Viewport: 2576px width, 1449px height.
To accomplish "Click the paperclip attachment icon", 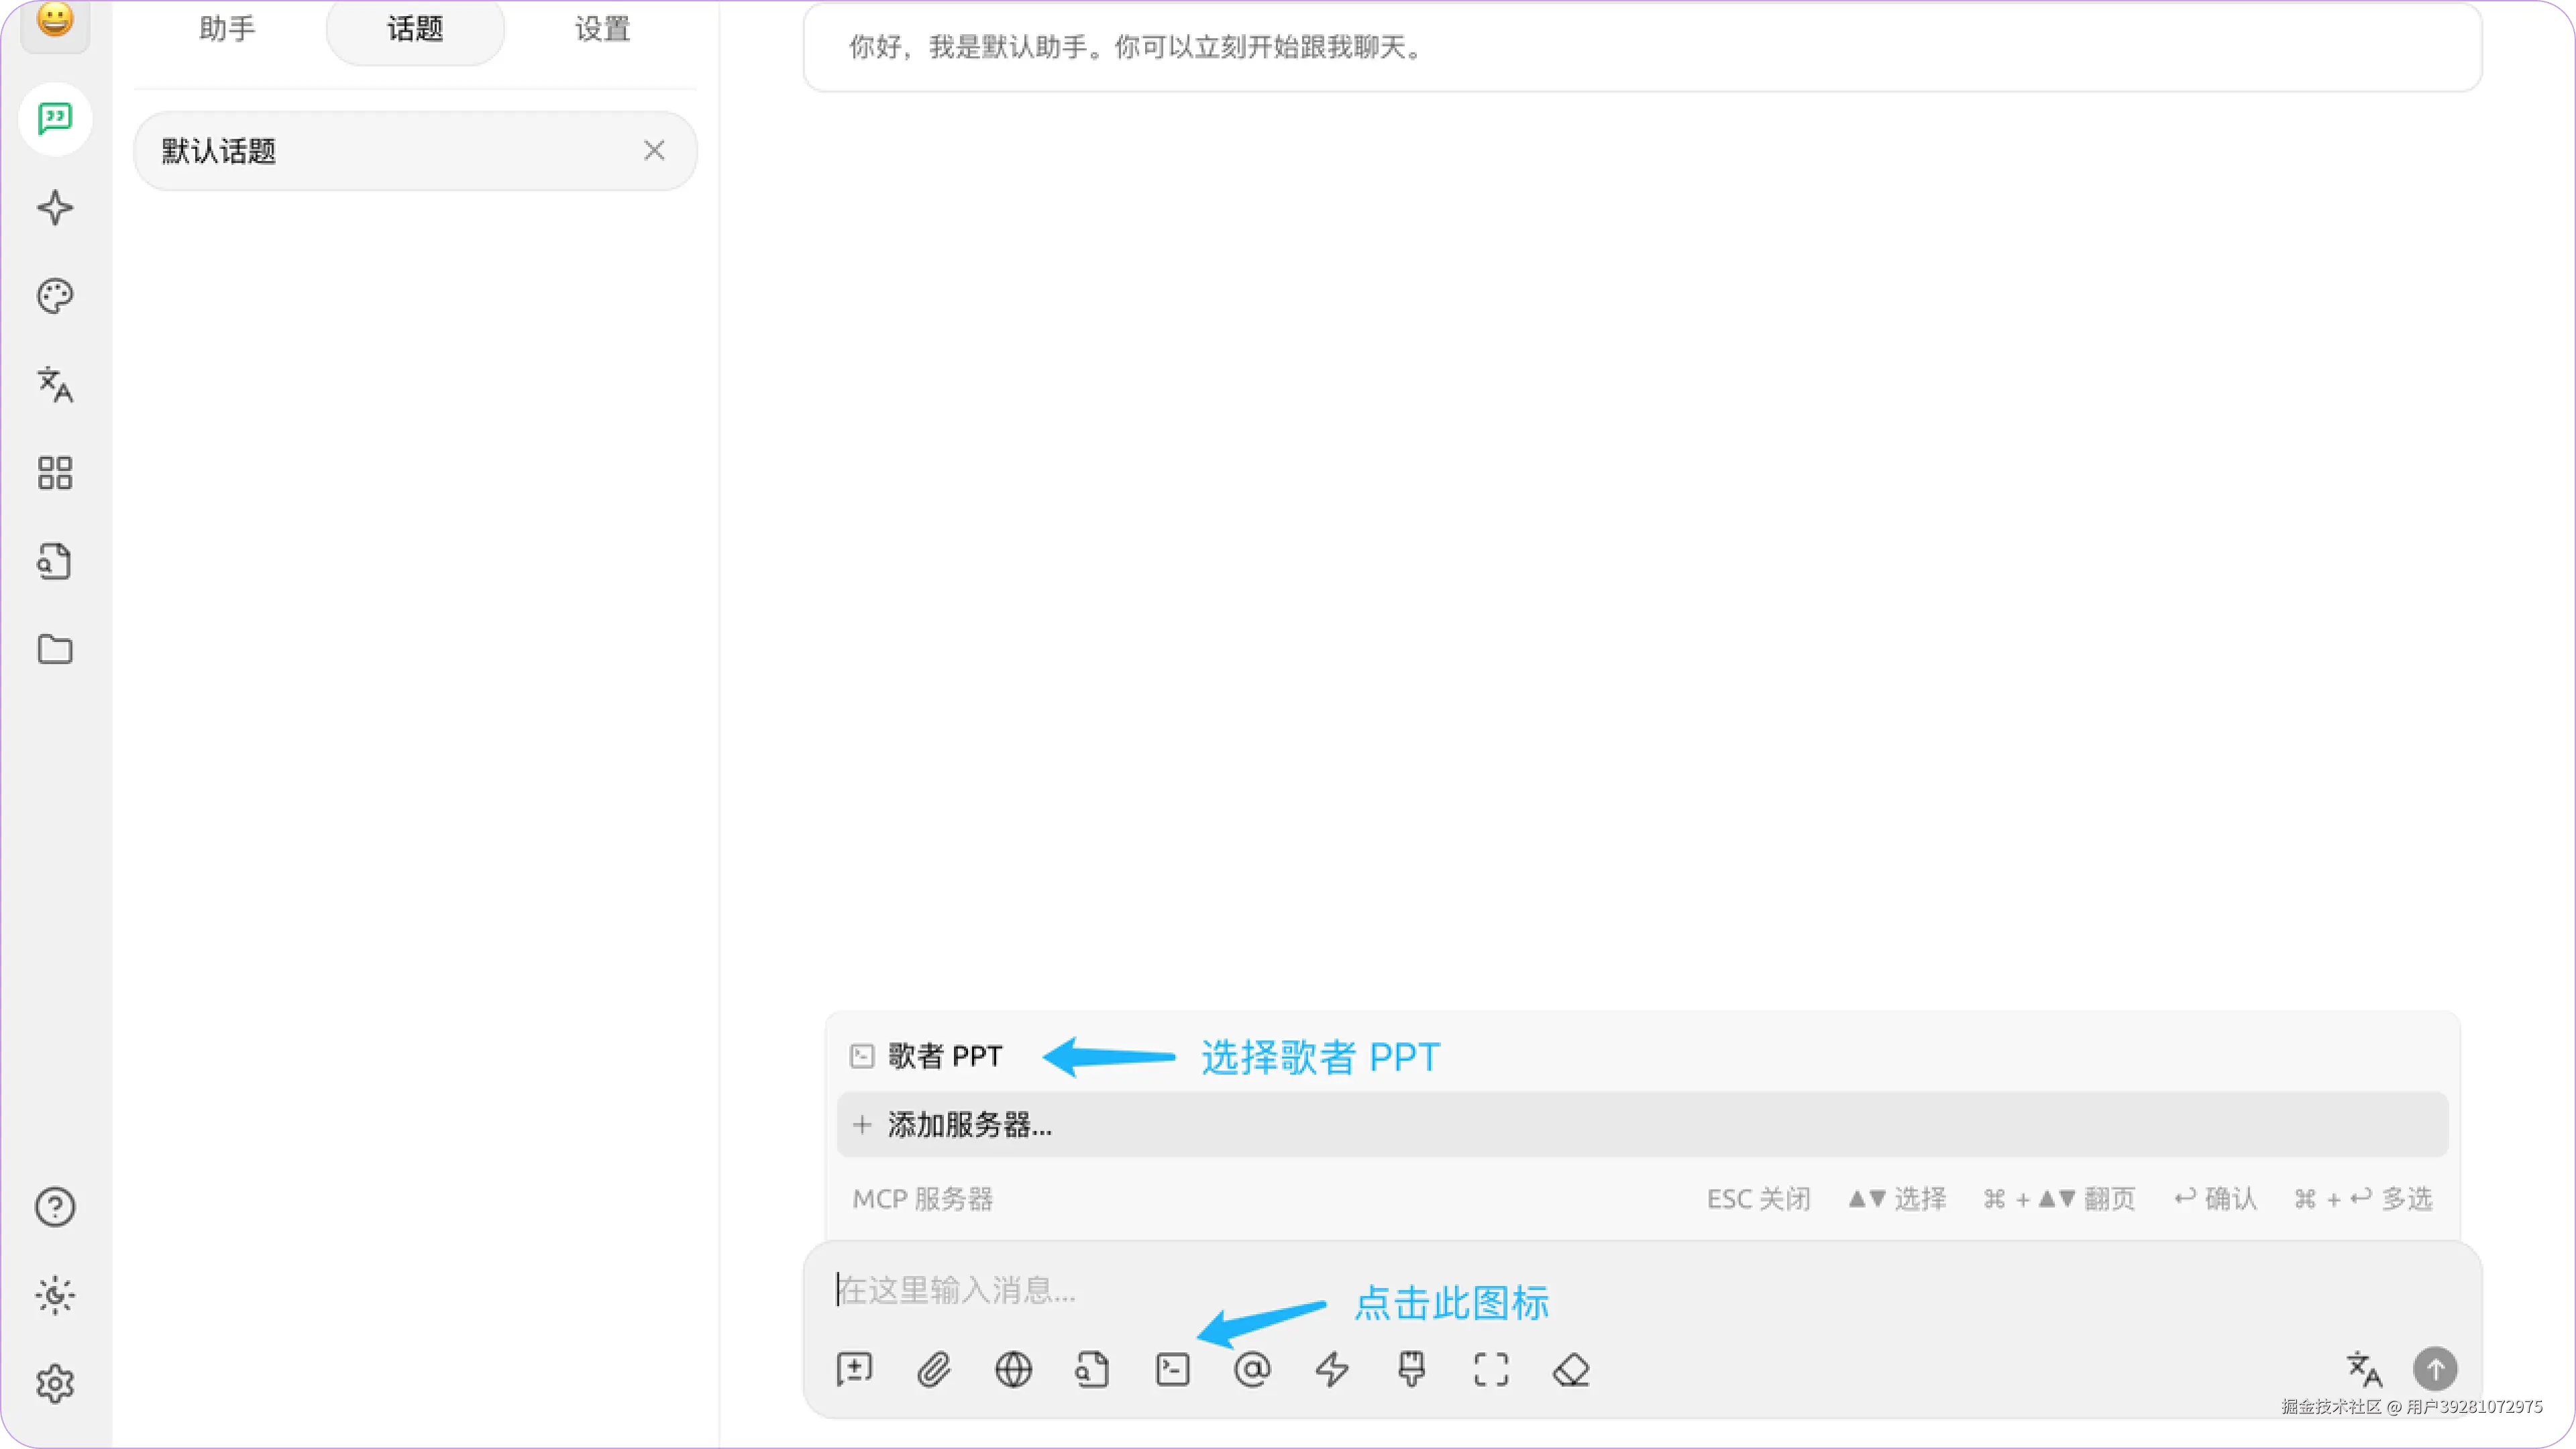I will pyautogui.click(x=933, y=1369).
